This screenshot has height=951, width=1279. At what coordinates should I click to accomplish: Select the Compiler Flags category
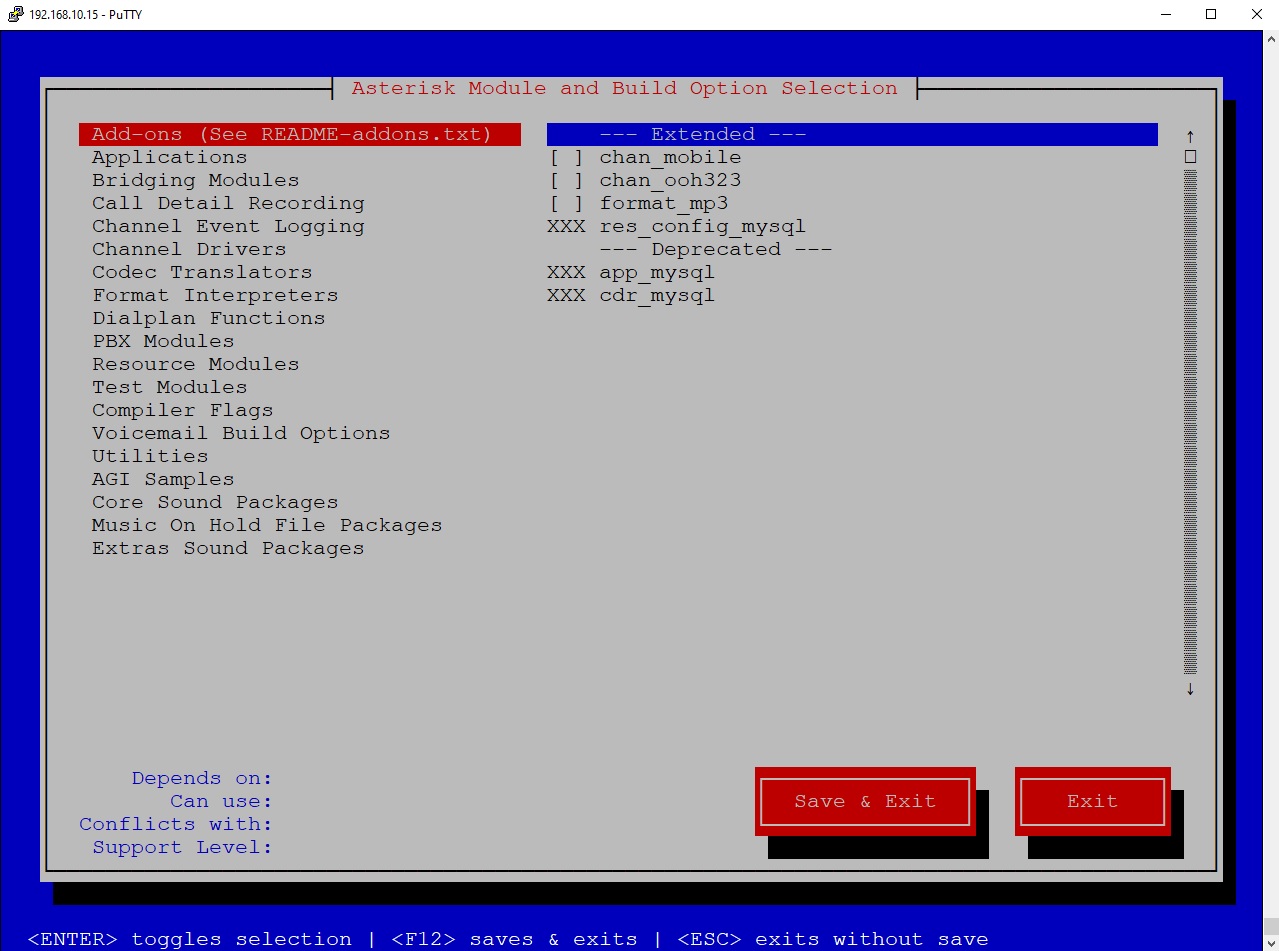pos(183,410)
